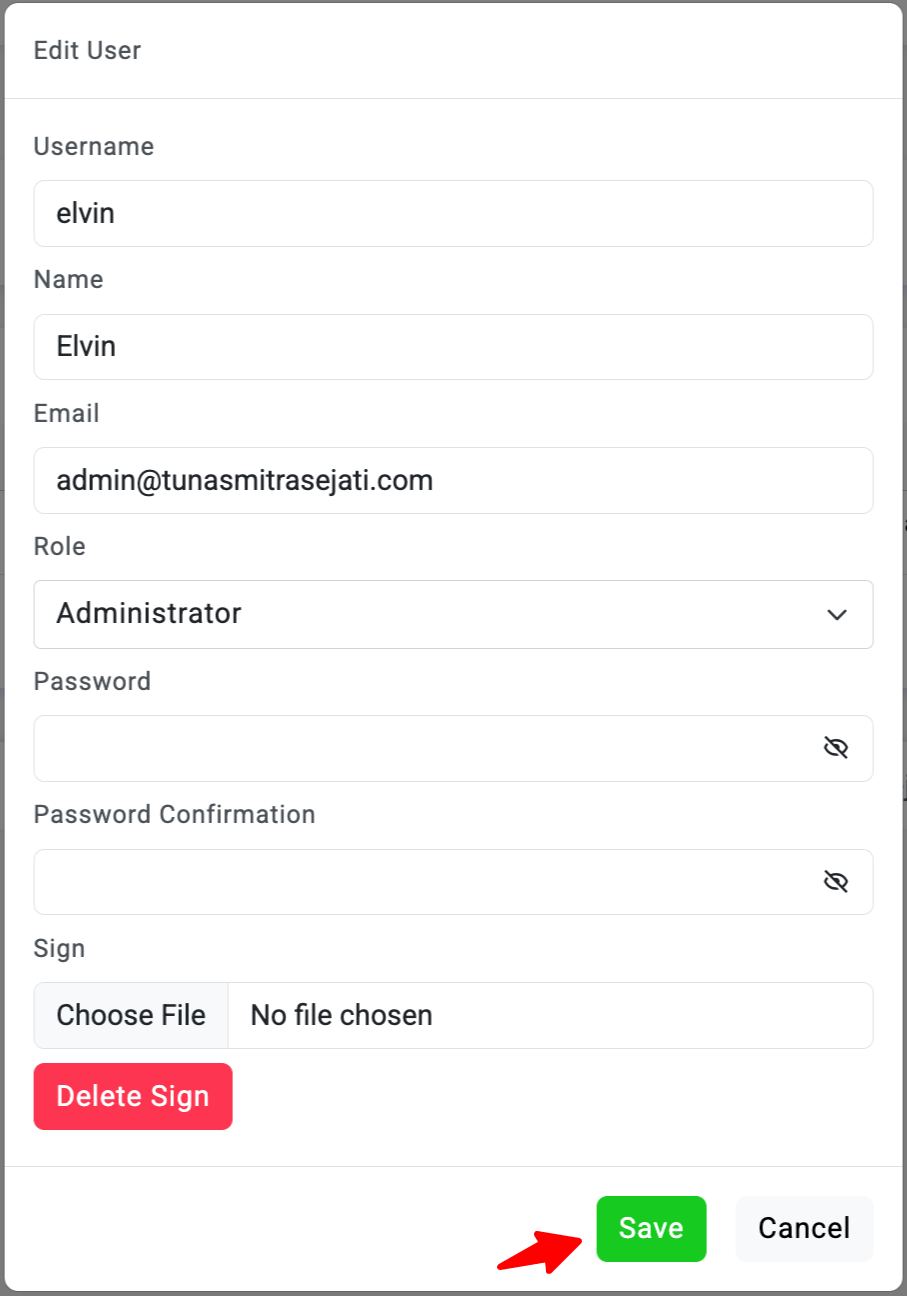907x1296 pixels.
Task: Click the Password Confirmation label text
Action: (x=175, y=815)
